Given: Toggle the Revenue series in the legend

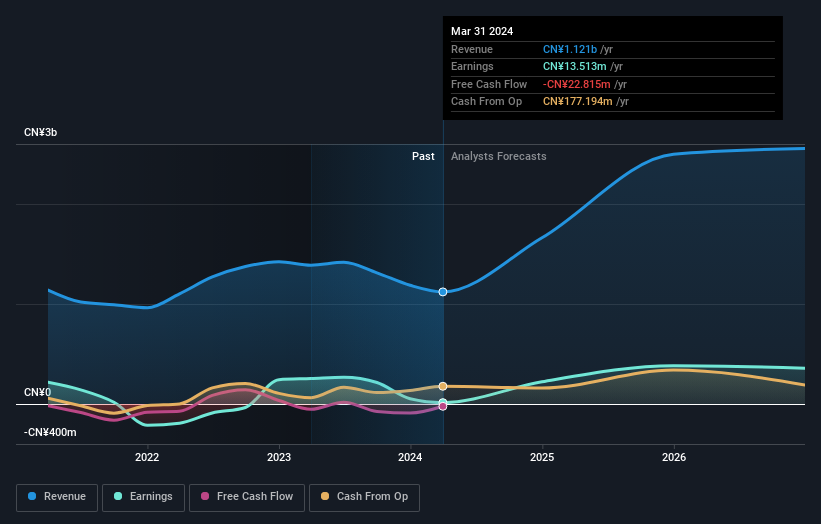Looking at the screenshot, I should point(57,497).
